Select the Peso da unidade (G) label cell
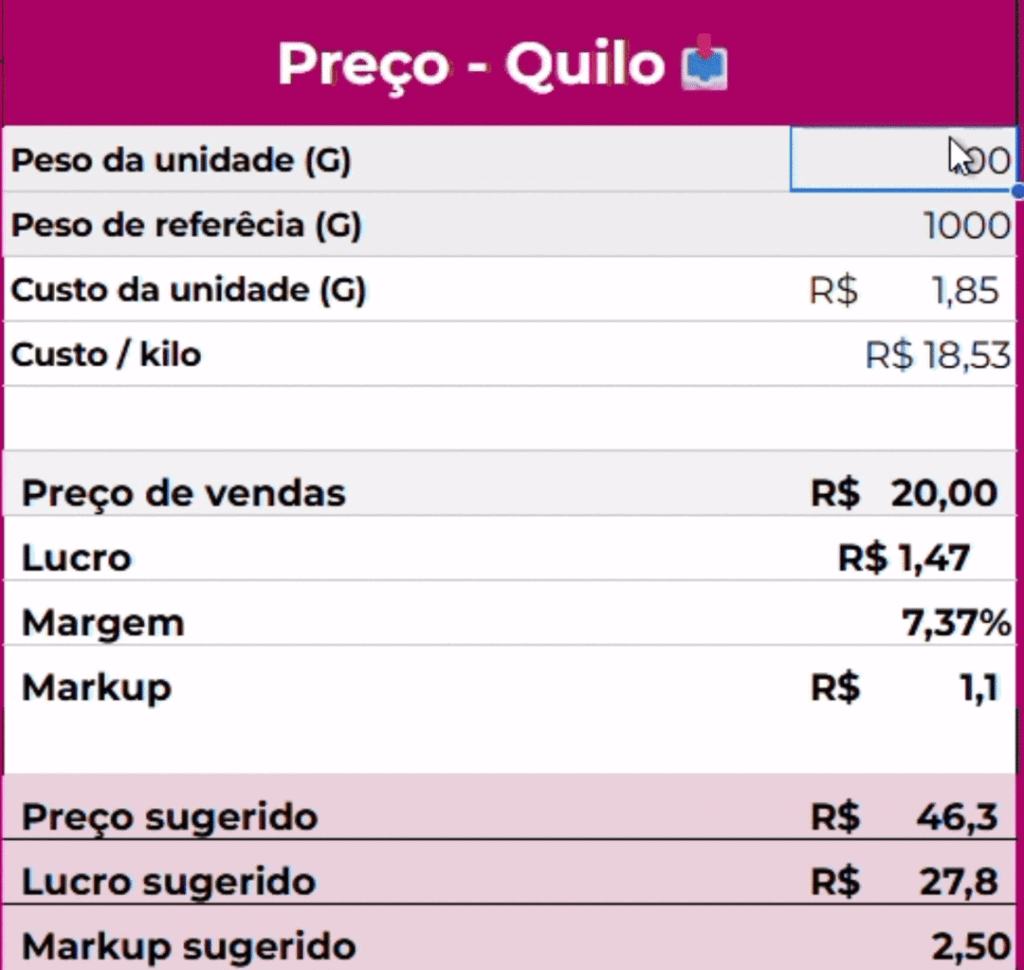The image size is (1024, 970). (x=181, y=160)
